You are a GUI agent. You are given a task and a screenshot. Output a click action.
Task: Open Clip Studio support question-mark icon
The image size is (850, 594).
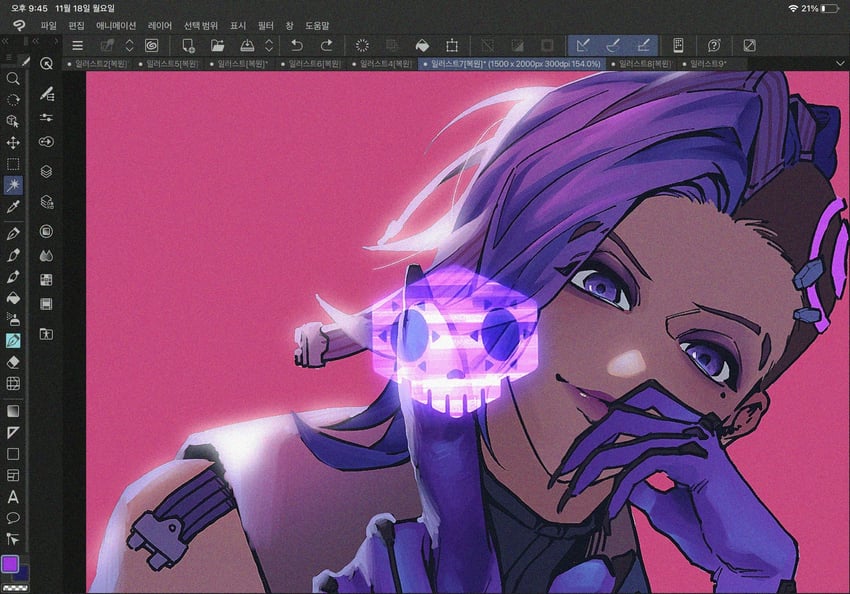pos(714,46)
